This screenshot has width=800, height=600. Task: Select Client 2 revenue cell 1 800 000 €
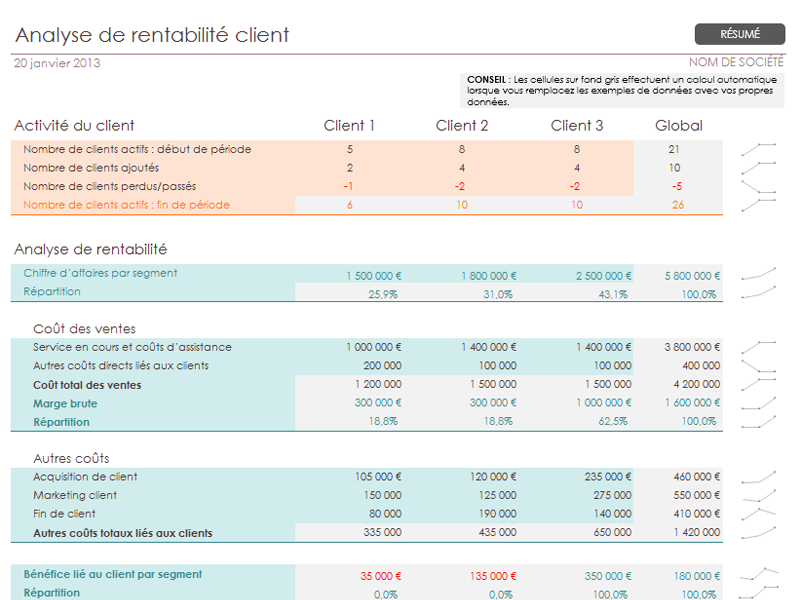489,276
